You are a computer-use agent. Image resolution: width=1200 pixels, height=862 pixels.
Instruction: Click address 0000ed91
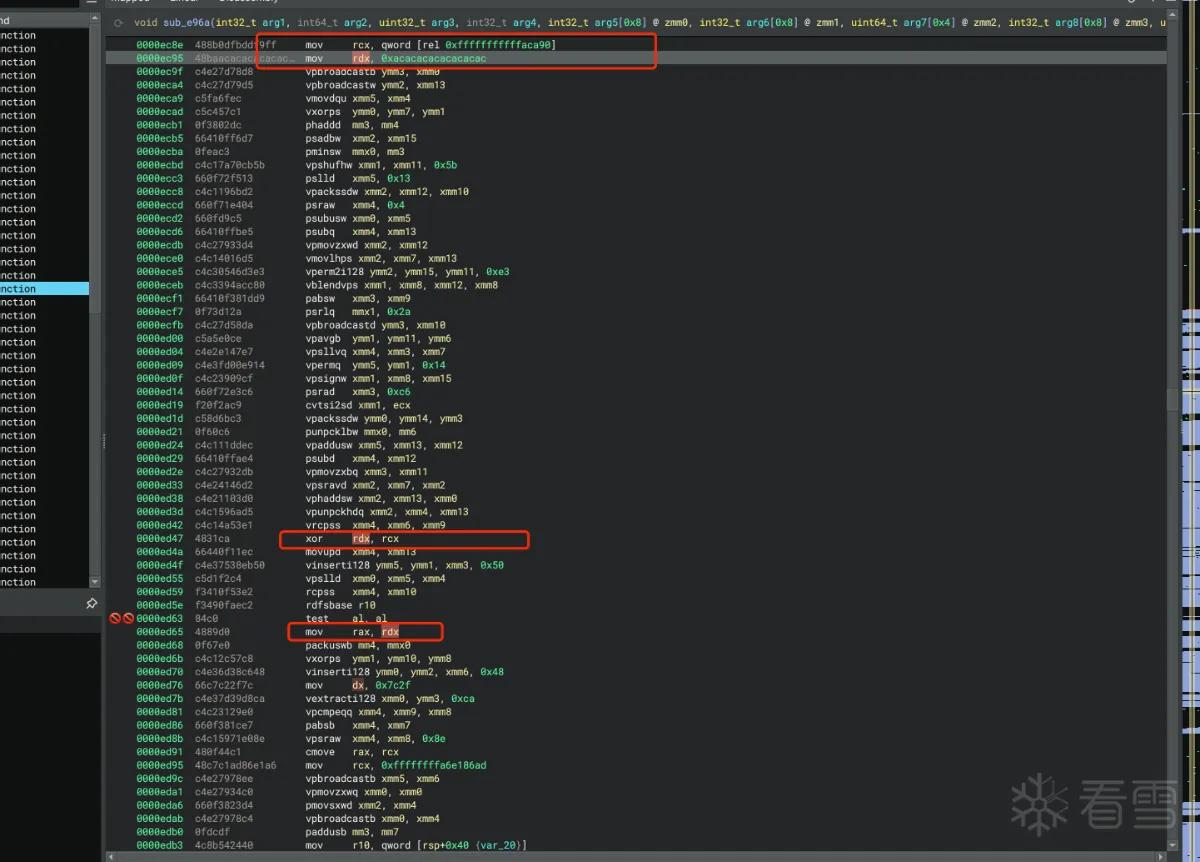coord(160,752)
